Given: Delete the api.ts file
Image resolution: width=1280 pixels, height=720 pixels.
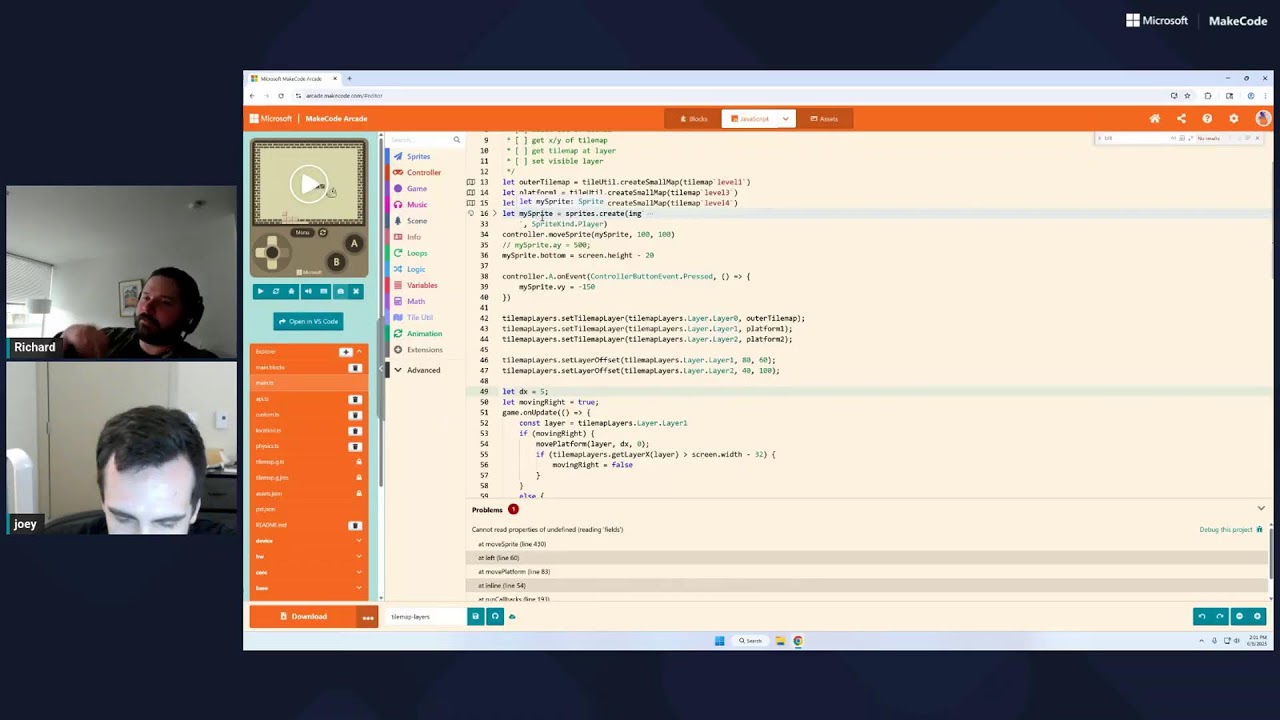Looking at the screenshot, I should (354, 399).
